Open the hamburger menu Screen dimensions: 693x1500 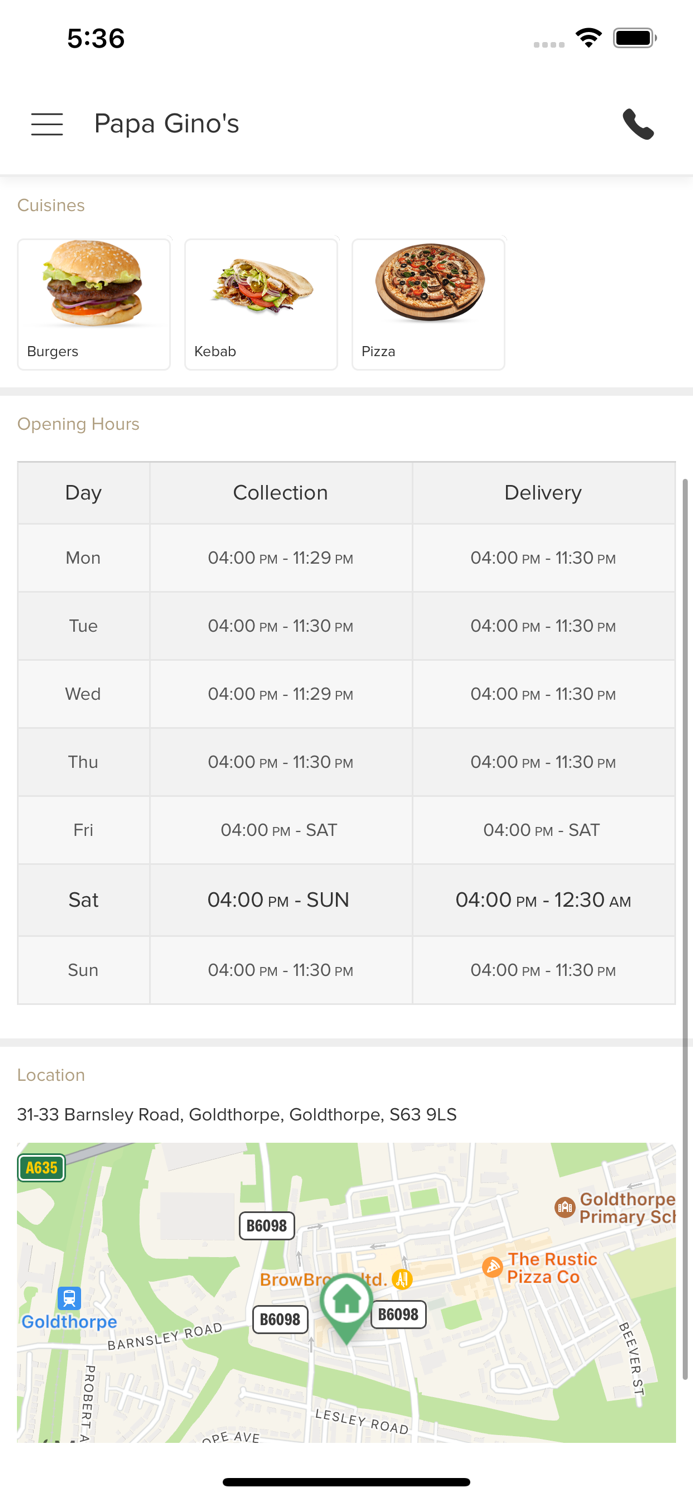(x=47, y=124)
